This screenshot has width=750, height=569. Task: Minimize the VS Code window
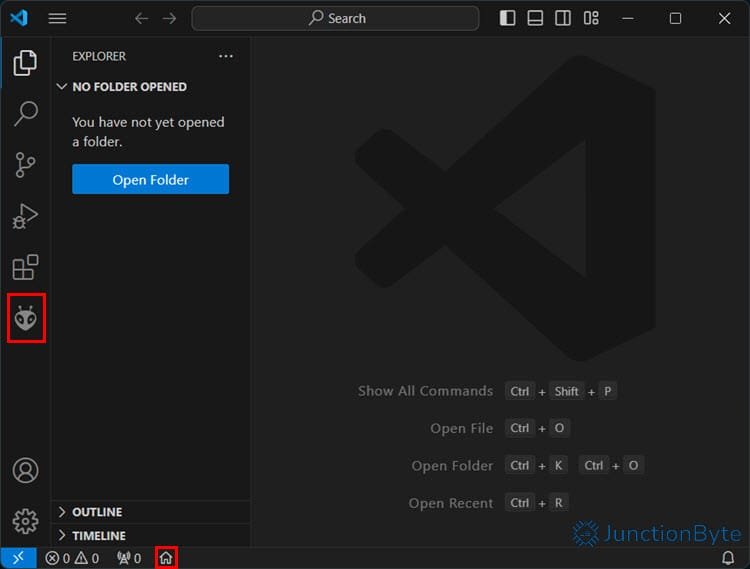[x=628, y=18]
